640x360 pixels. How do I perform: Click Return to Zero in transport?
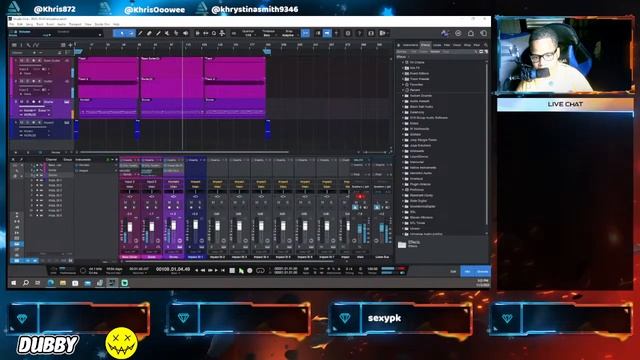click(223, 270)
